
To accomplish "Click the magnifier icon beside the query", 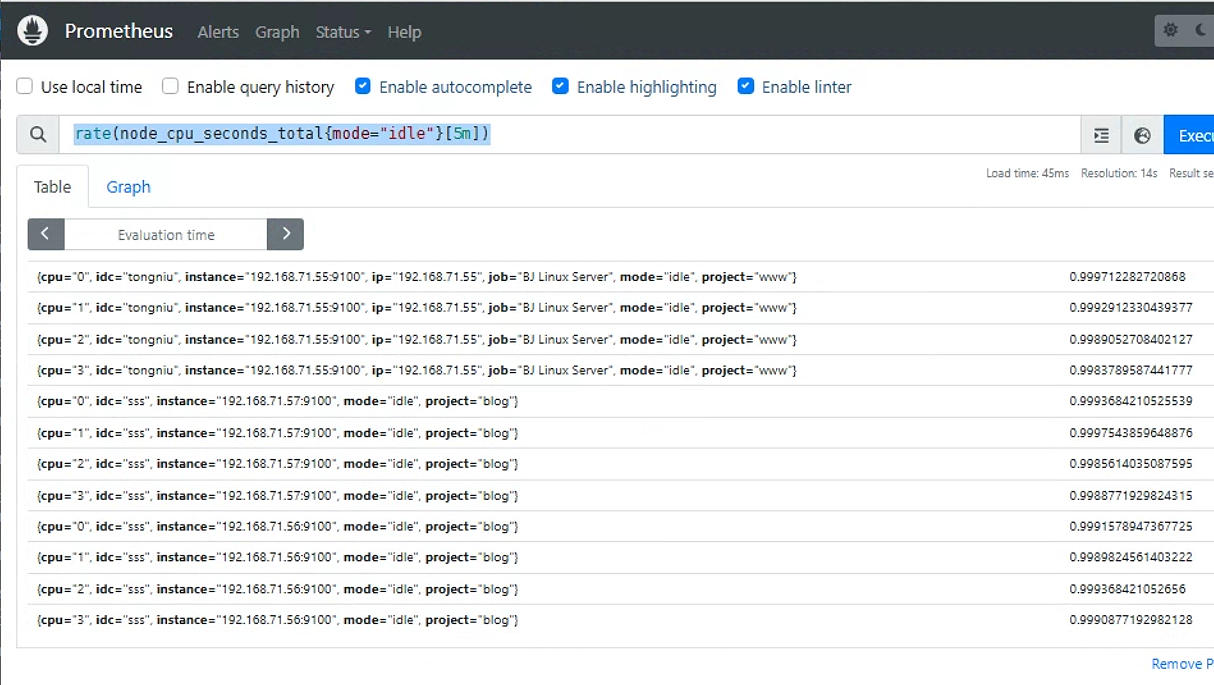I will click(38, 135).
